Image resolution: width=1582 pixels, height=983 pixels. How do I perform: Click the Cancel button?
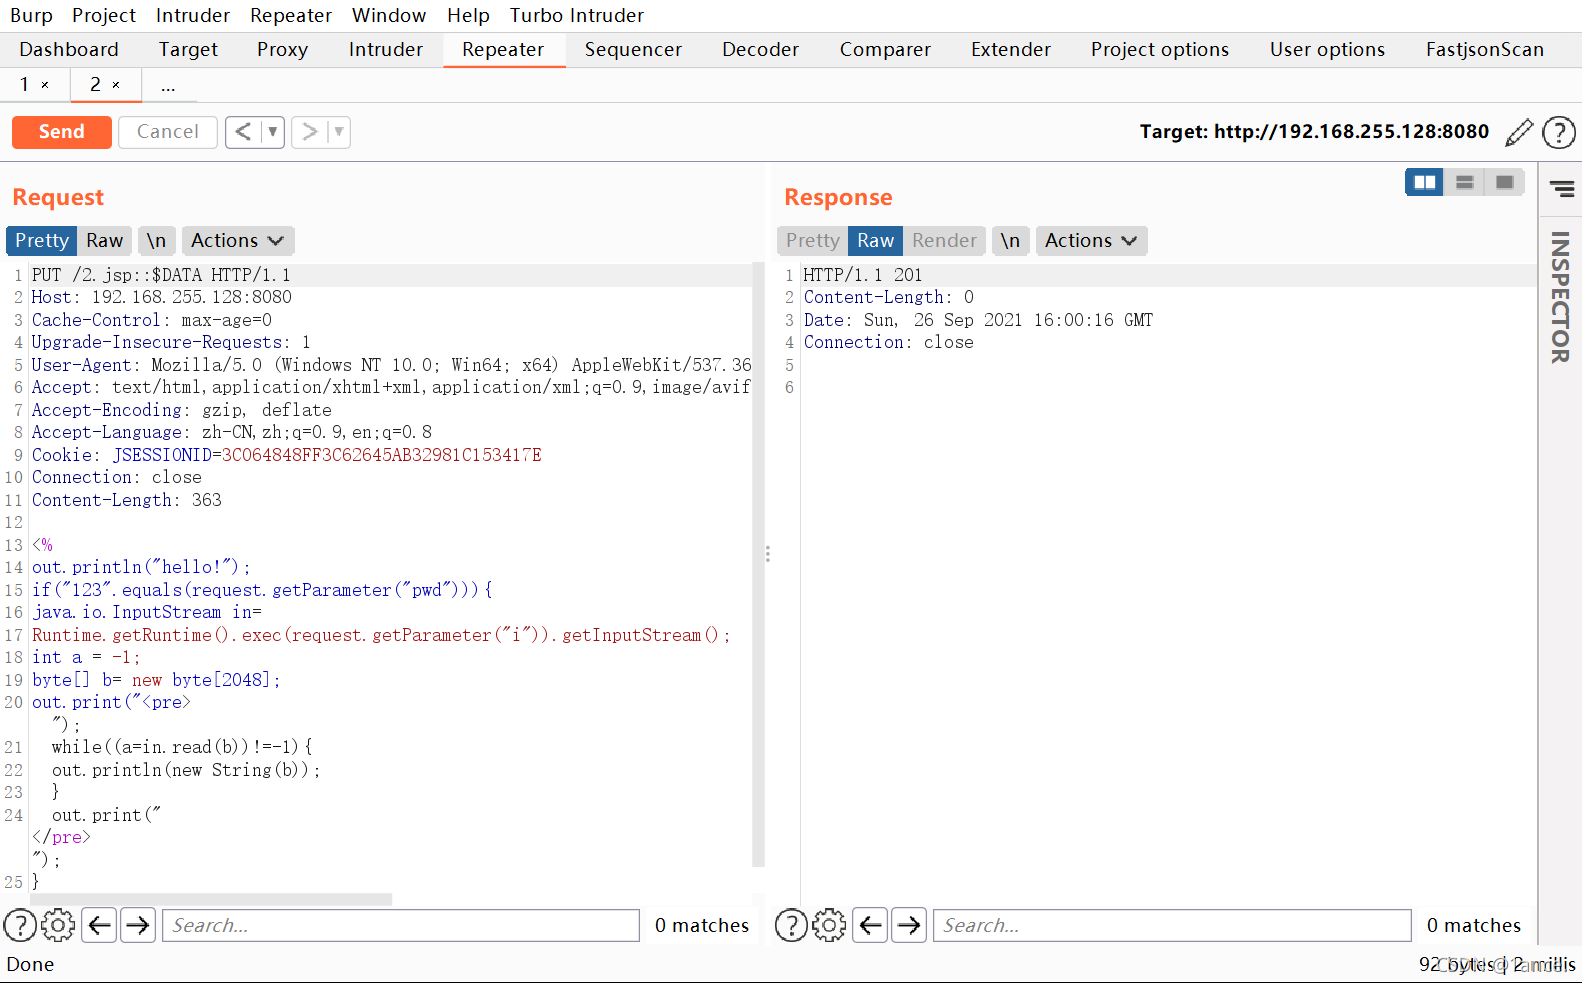[x=168, y=132]
